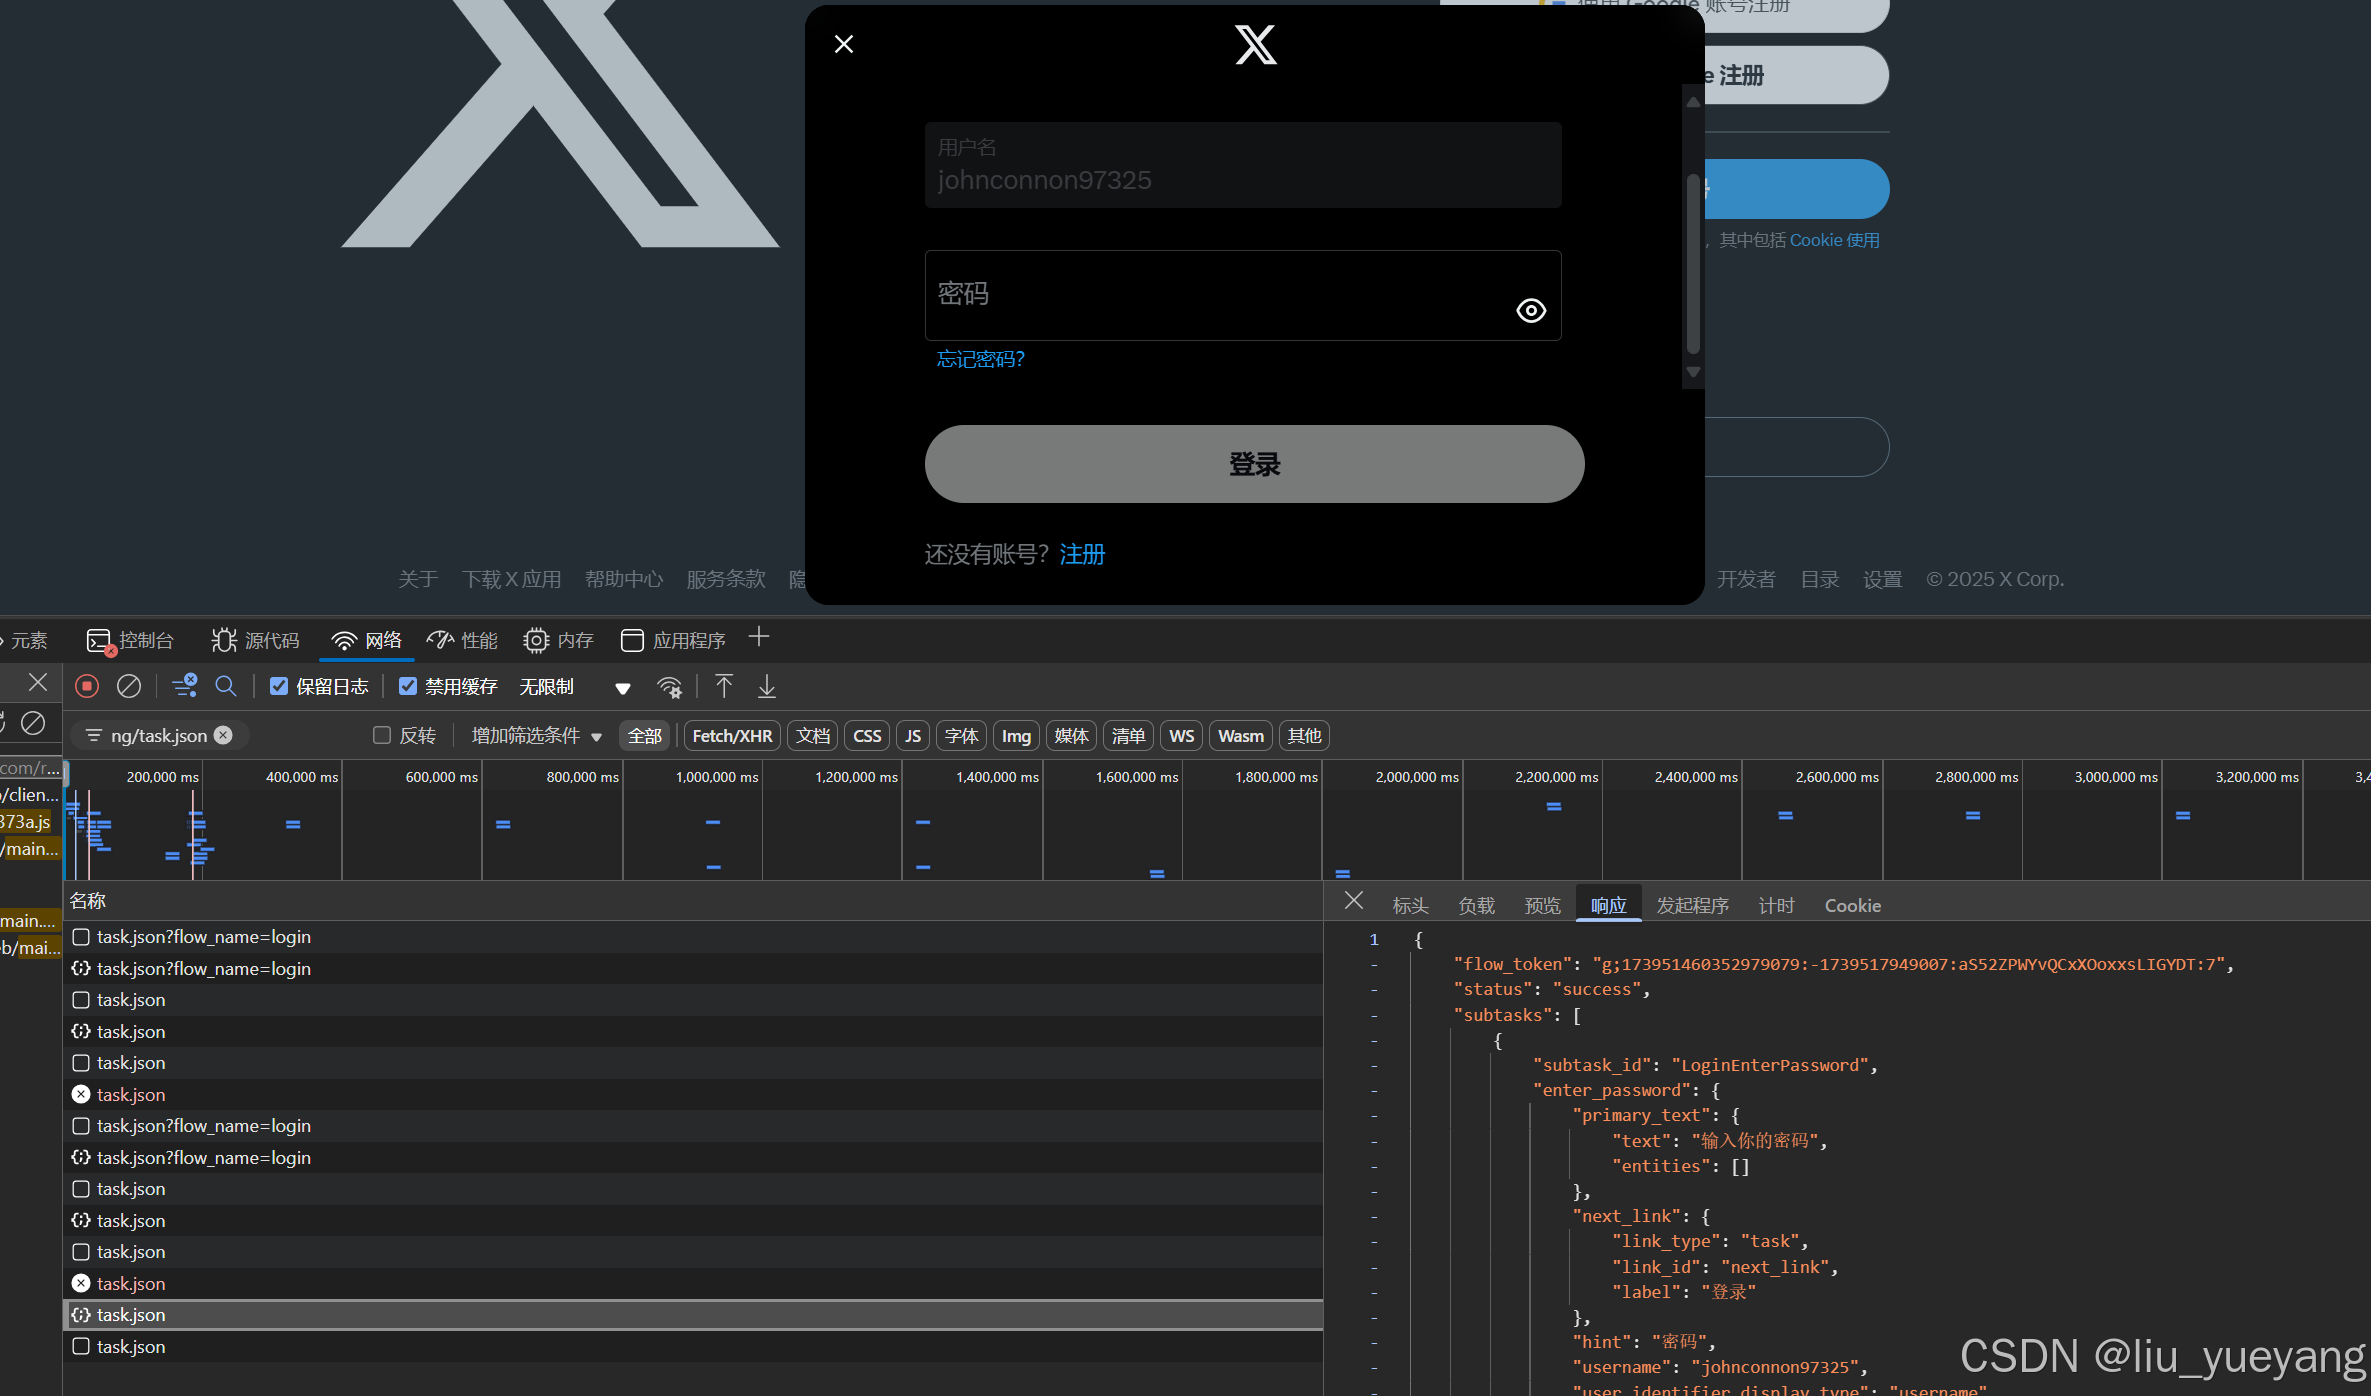Image resolution: width=2371 pixels, height=1396 pixels.
Task: Clear the network log
Action: [129, 686]
